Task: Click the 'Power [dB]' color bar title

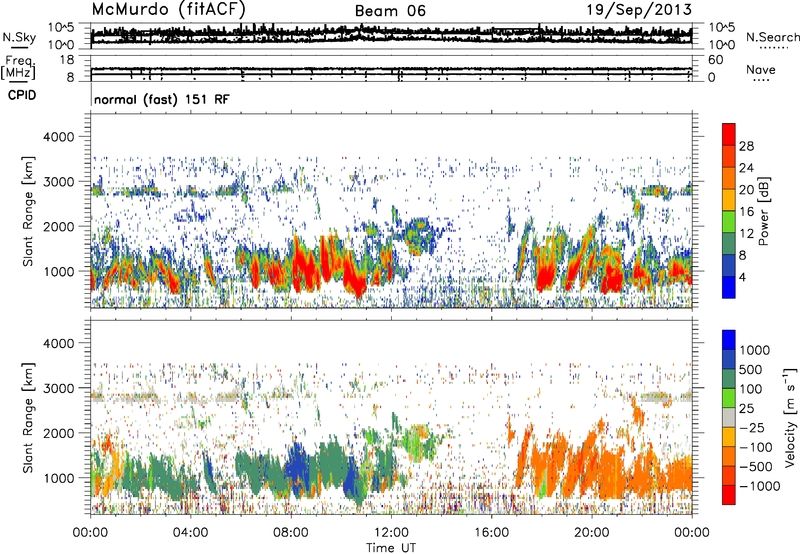Action: [763, 211]
